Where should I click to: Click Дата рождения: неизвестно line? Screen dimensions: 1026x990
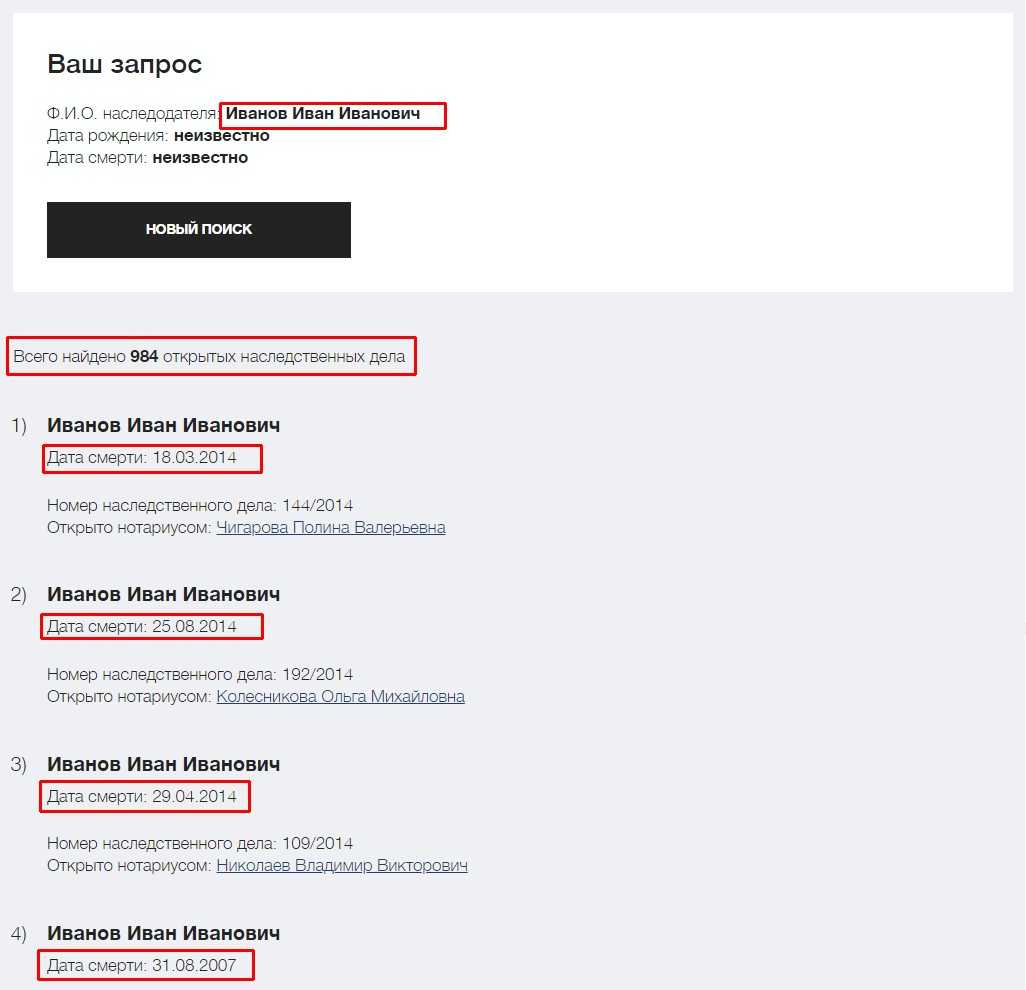point(158,135)
